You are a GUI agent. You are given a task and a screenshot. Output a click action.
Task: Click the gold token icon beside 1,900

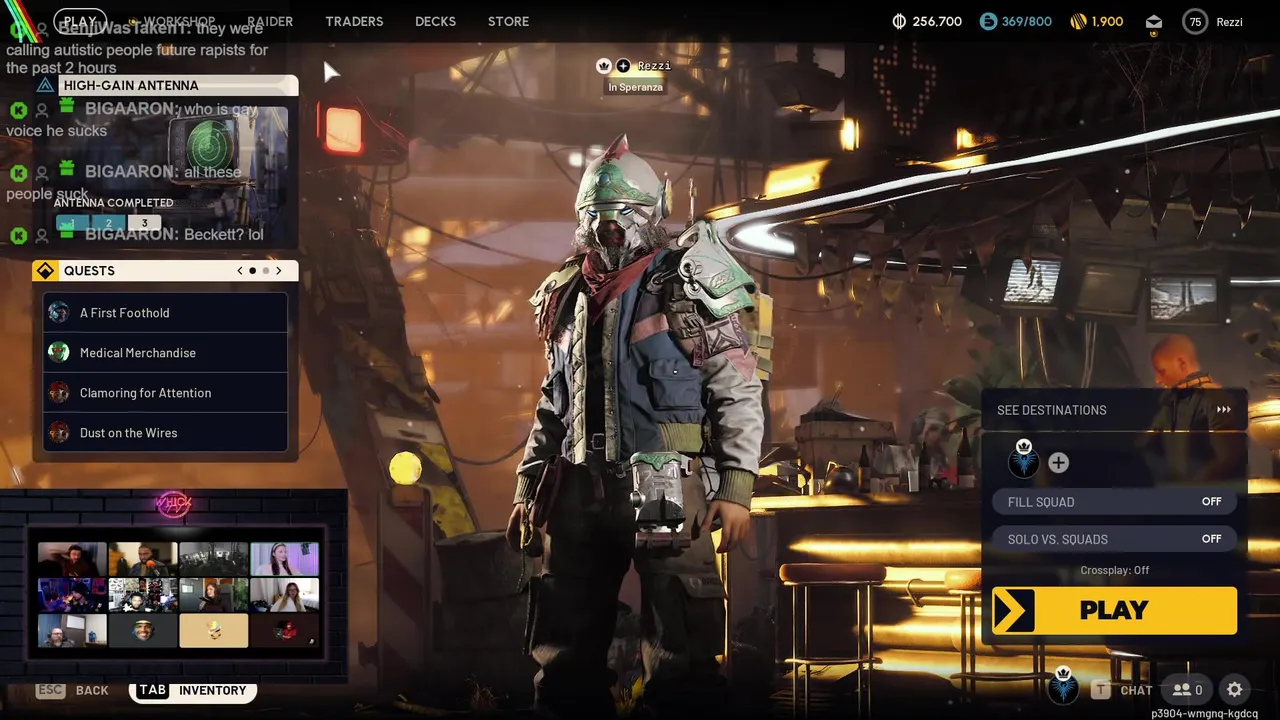(1078, 21)
